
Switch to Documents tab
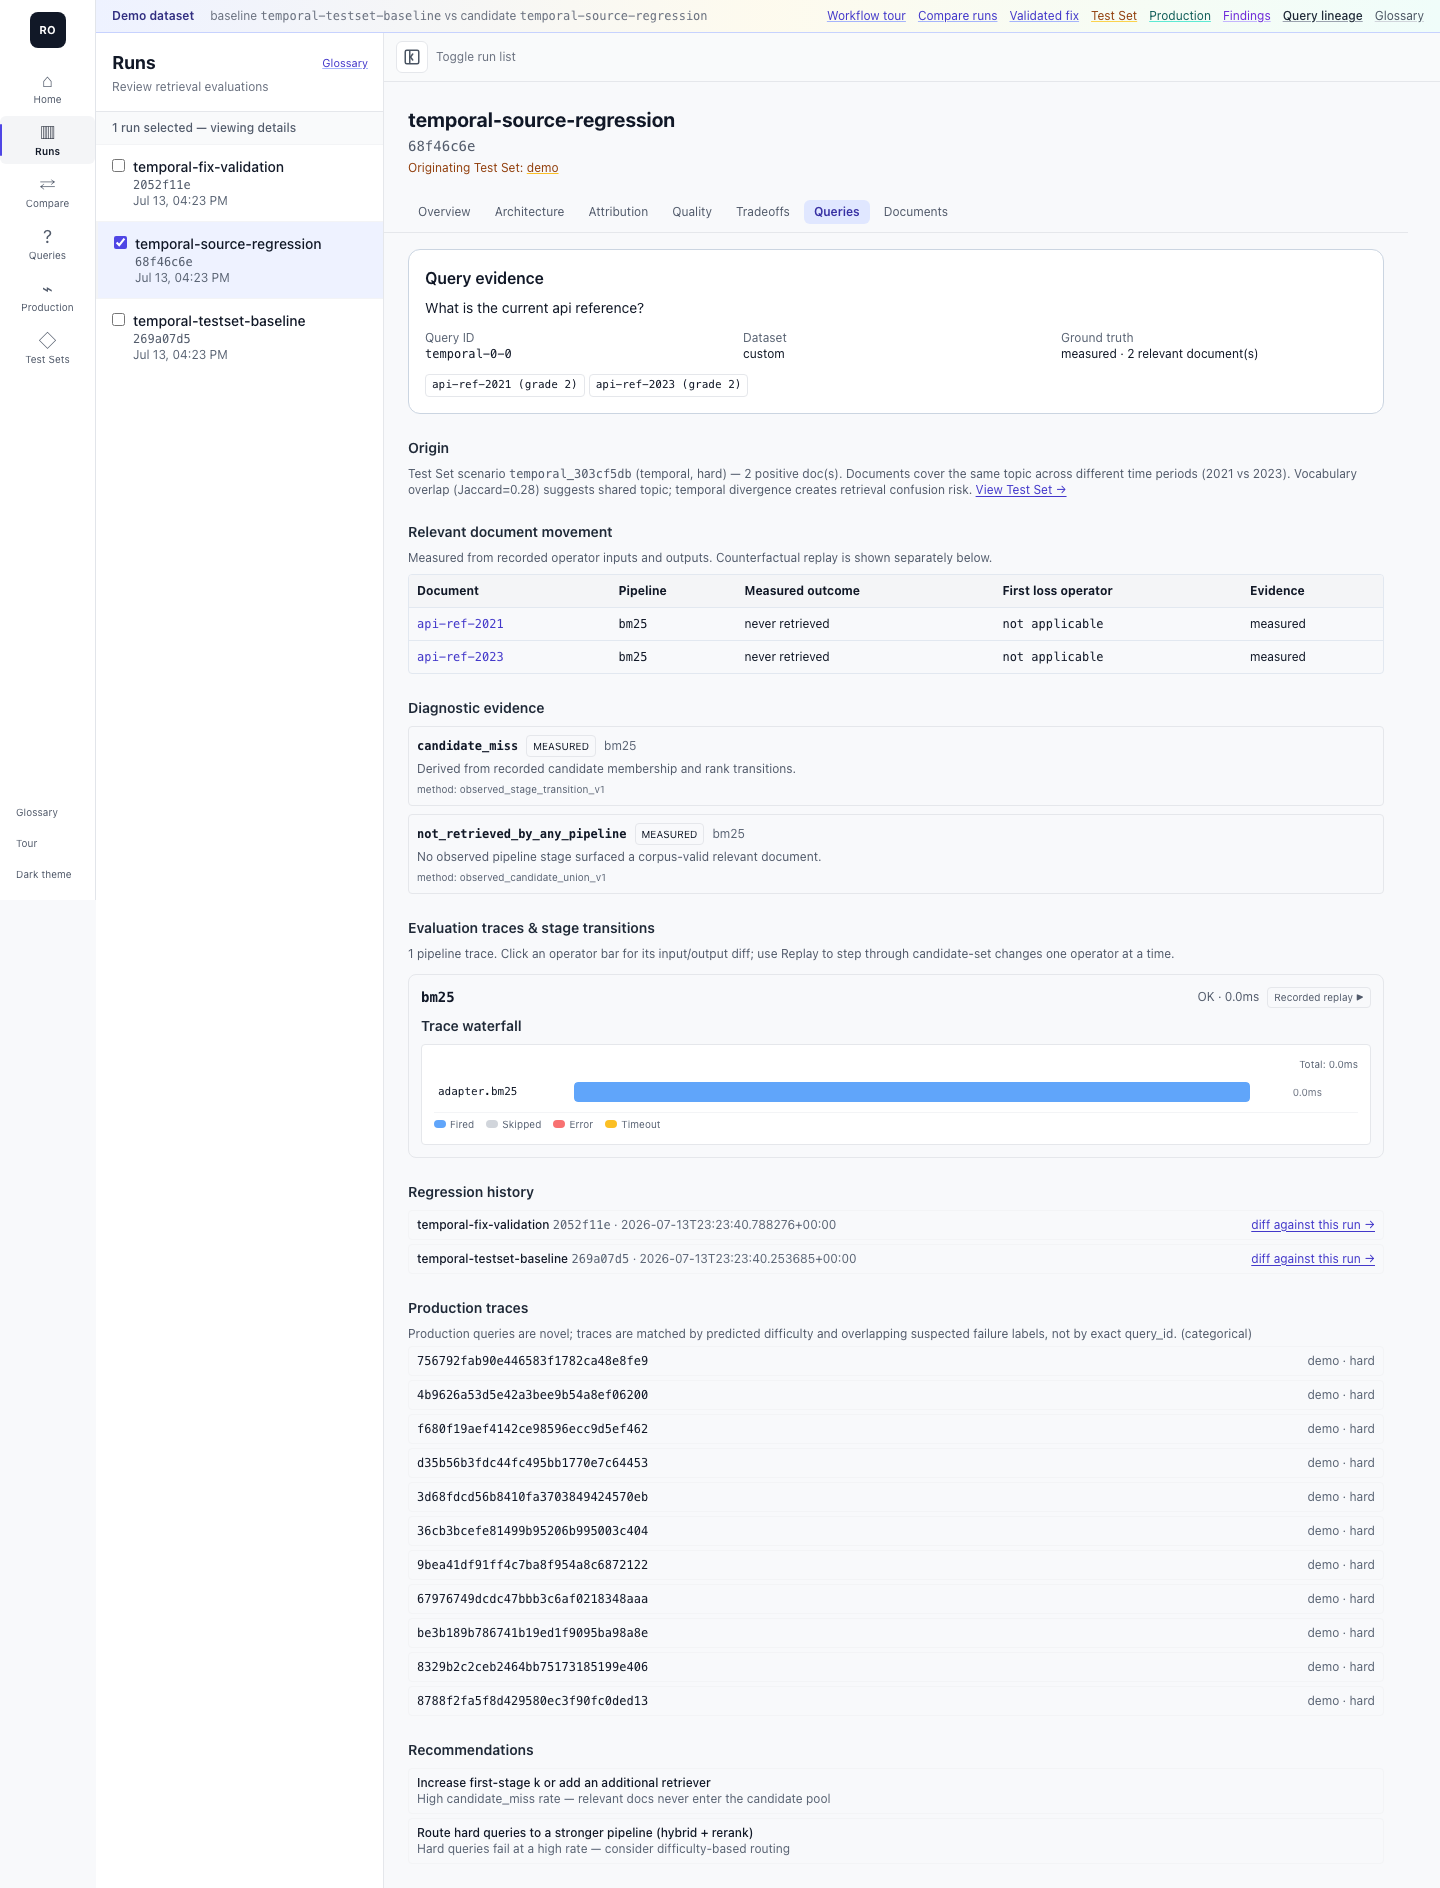(x=916, y=212)
